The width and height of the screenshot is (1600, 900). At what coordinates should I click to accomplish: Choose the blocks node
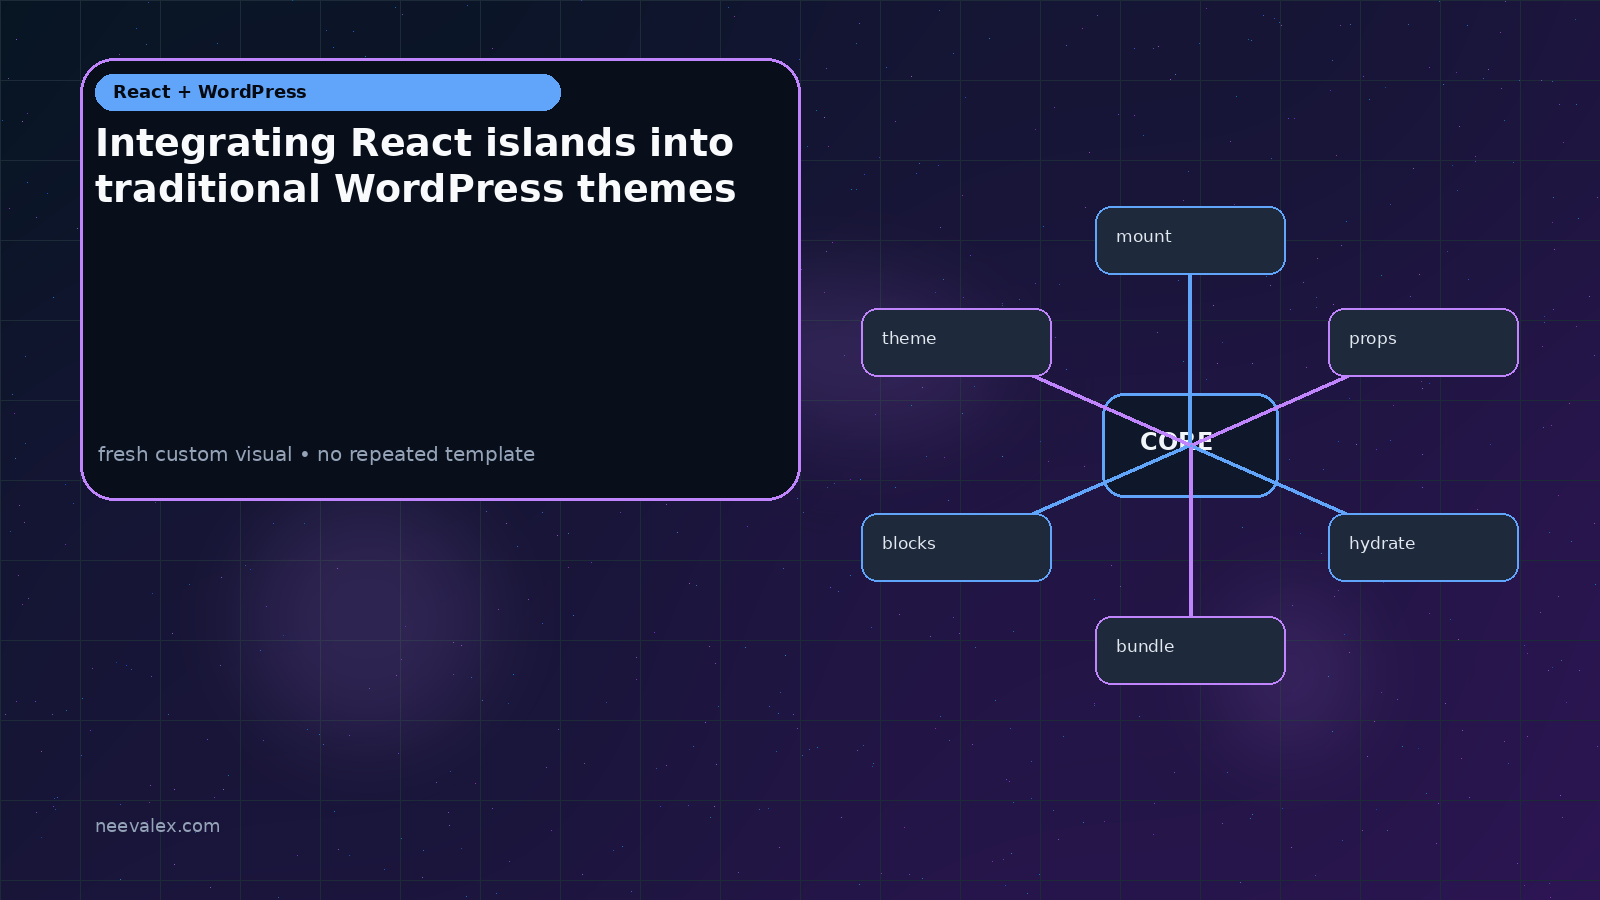[956, 547]
